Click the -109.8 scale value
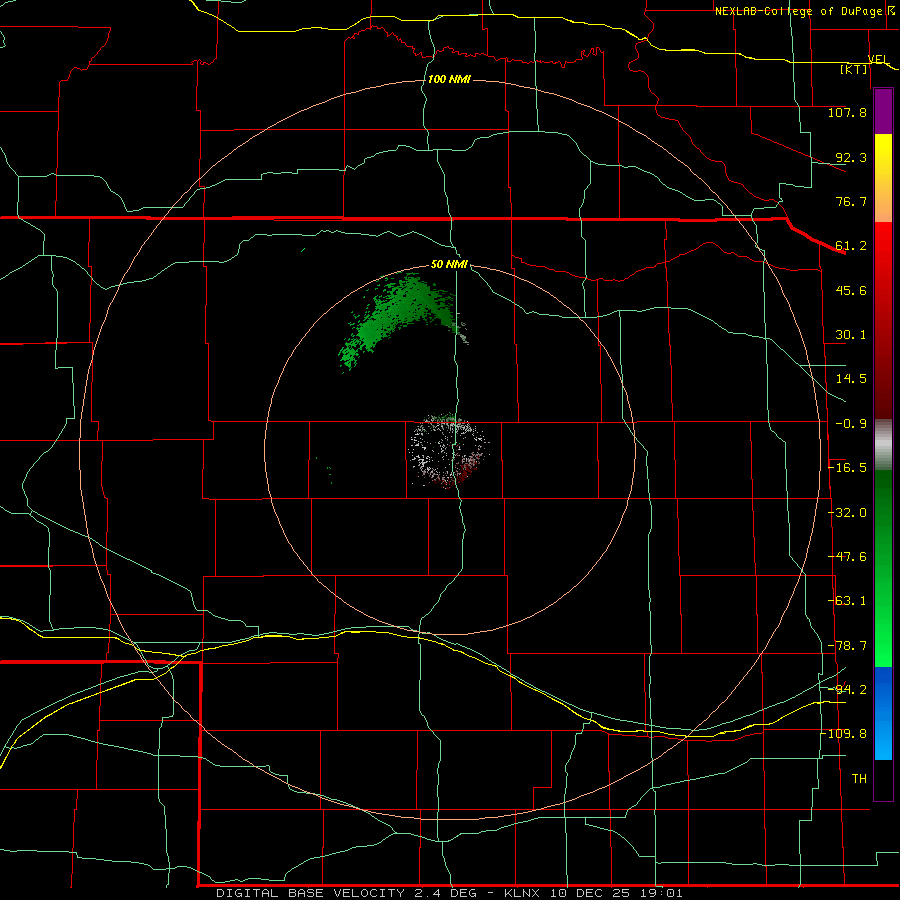The width and height of the screenshot is (900, 900). coord(844,734)
